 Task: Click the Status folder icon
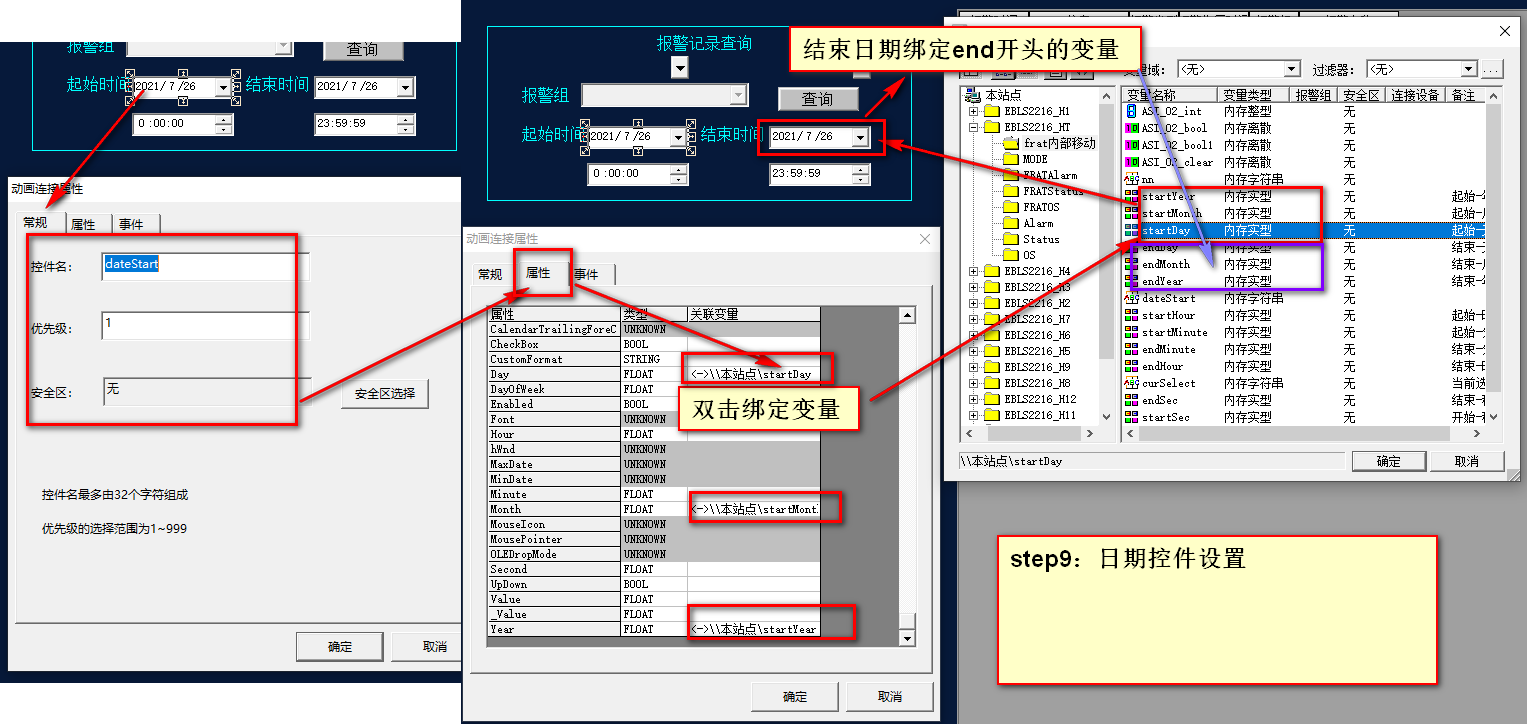coord(1010,239)
